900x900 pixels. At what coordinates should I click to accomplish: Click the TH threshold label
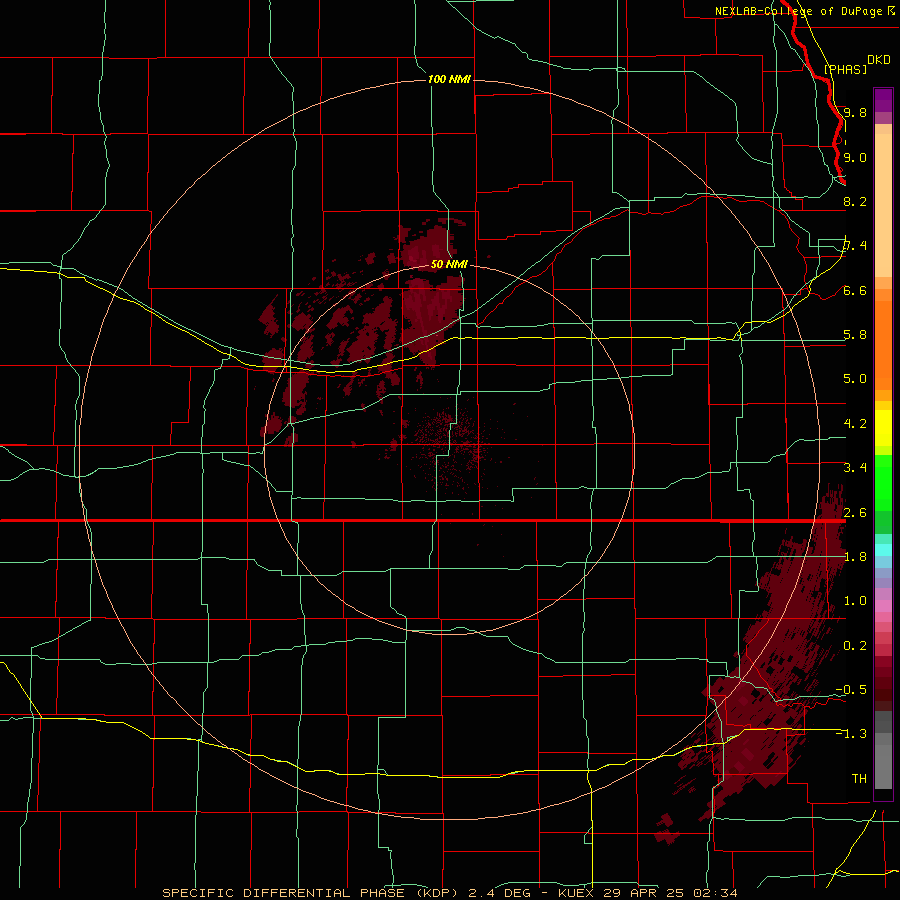[859, 778]
